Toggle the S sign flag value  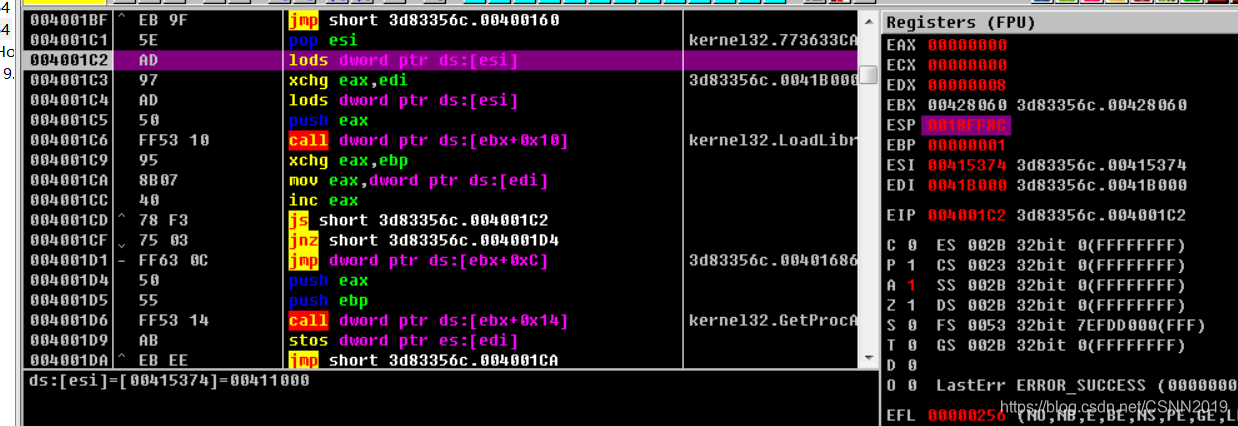pos(911,324)
